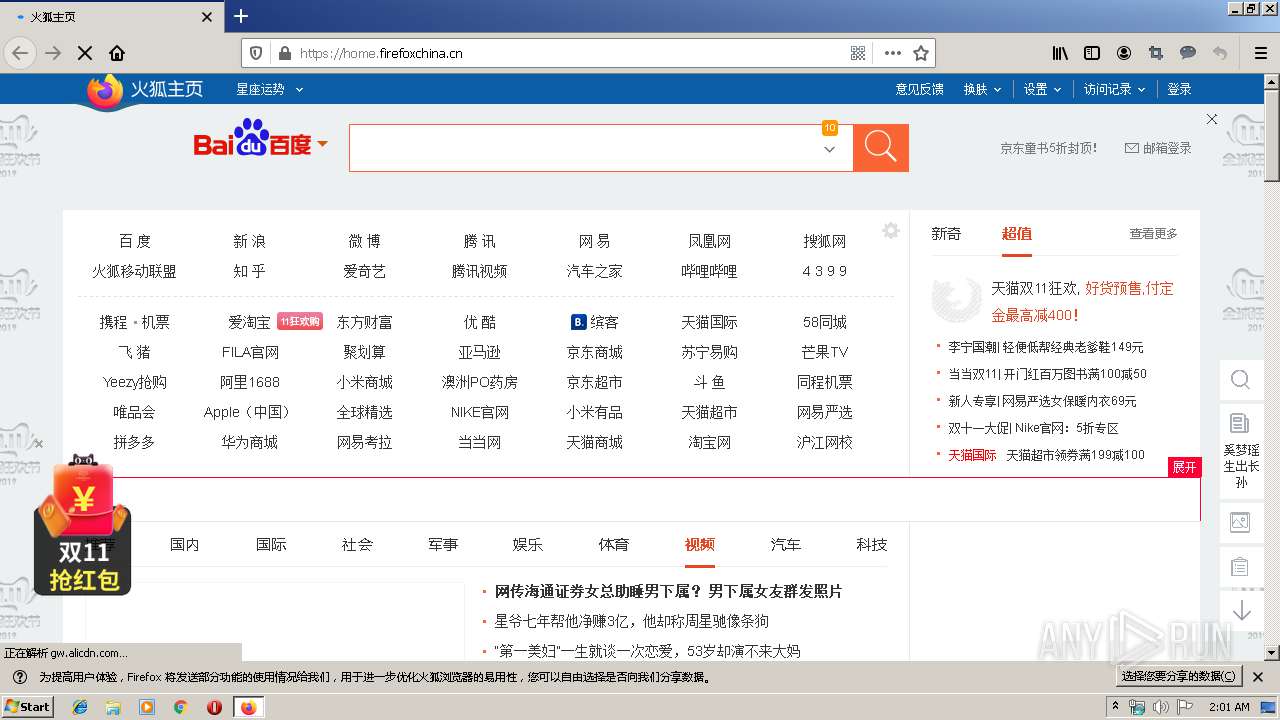Expand the 星座运势 dropdown
1280x720 pixels.
tap(269, 89)
